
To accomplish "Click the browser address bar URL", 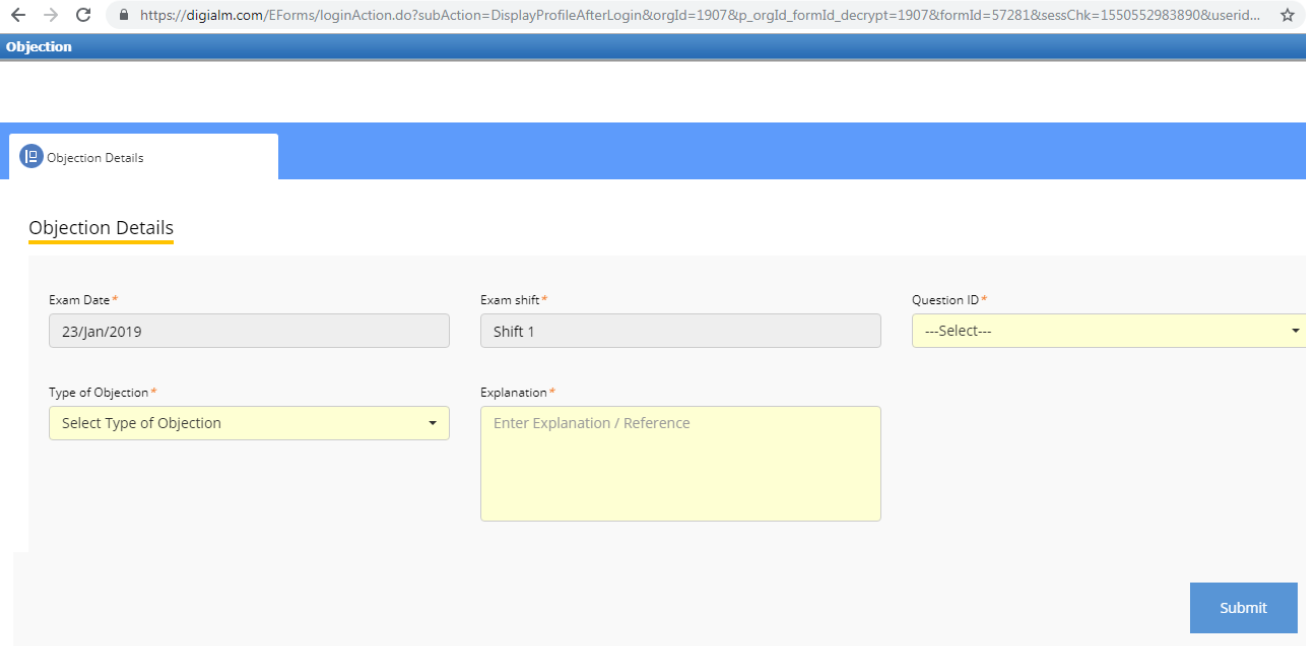I will coord(700,15).
